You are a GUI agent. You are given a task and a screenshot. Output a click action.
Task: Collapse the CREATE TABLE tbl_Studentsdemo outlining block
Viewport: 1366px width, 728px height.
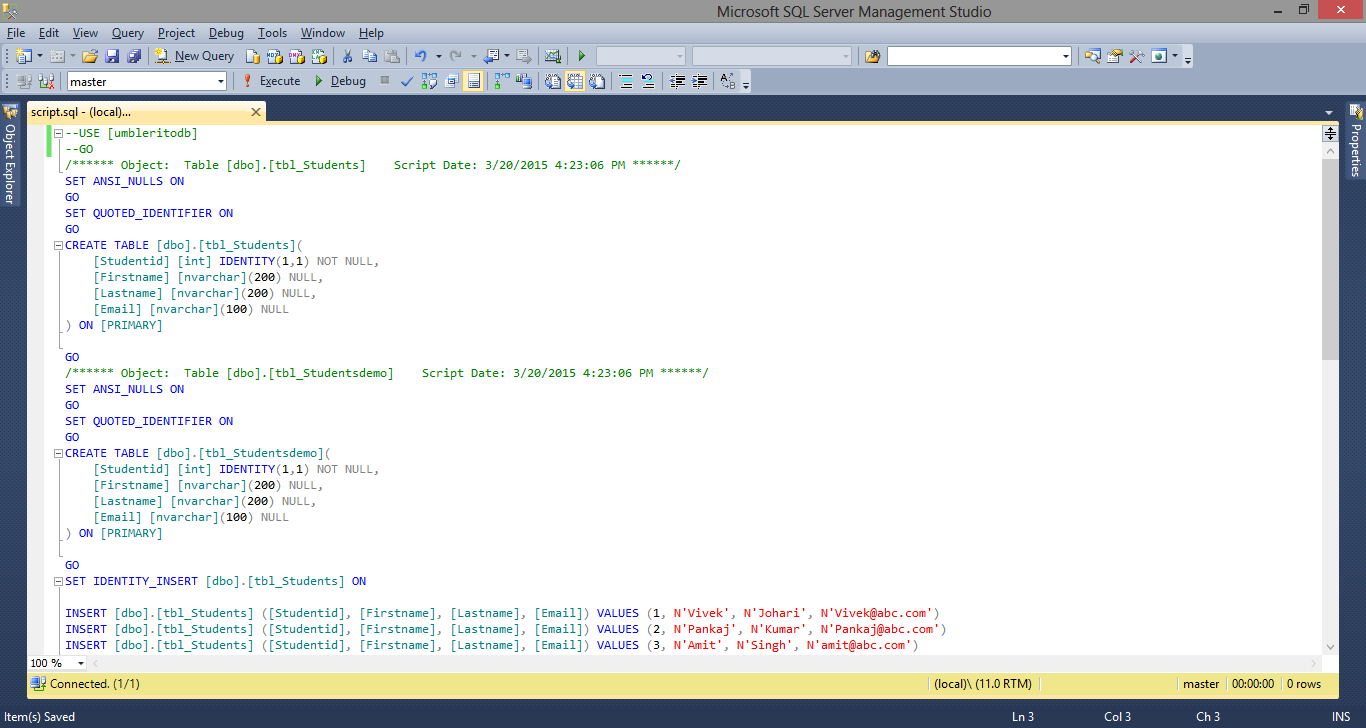click(x=59, y=453)
